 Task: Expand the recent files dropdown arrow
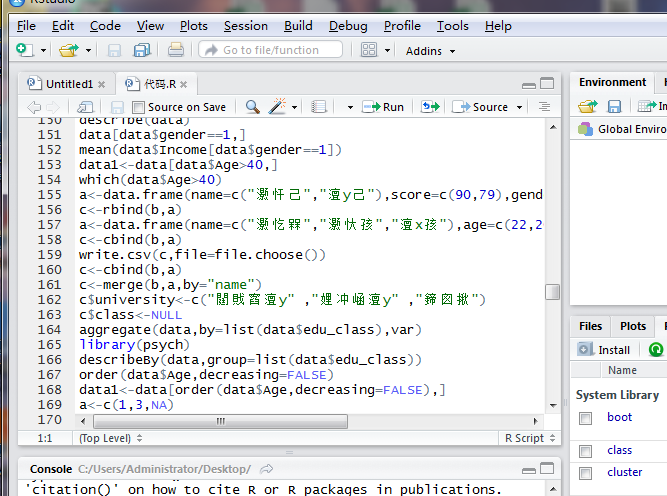(x=88, y=51)
